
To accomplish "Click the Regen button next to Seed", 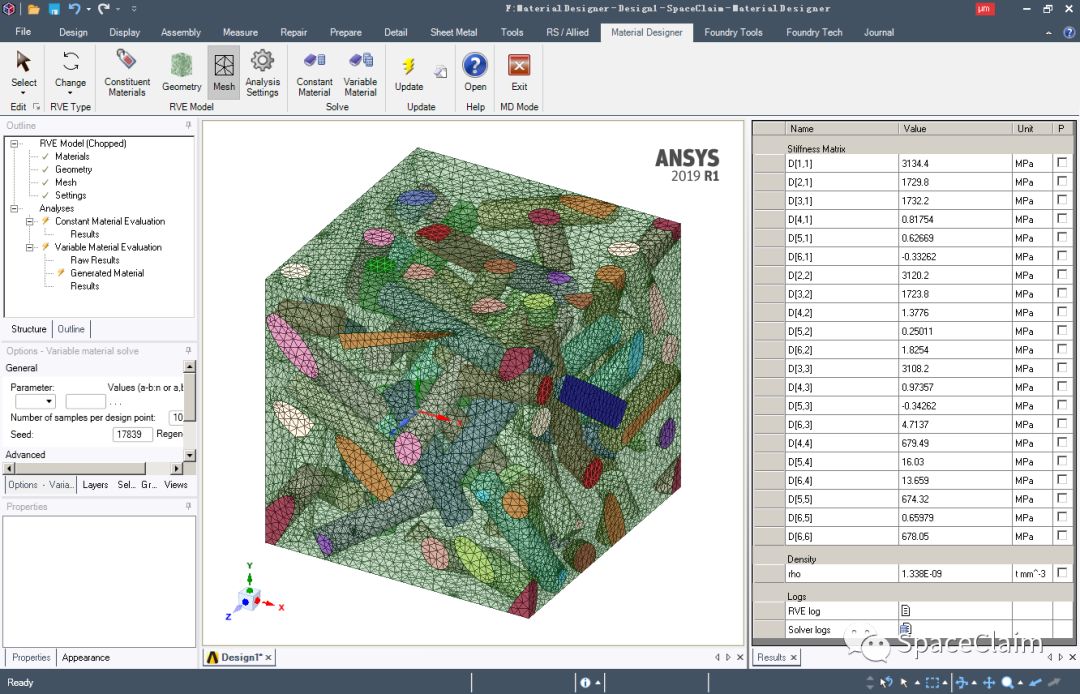I will click(170, 433).
